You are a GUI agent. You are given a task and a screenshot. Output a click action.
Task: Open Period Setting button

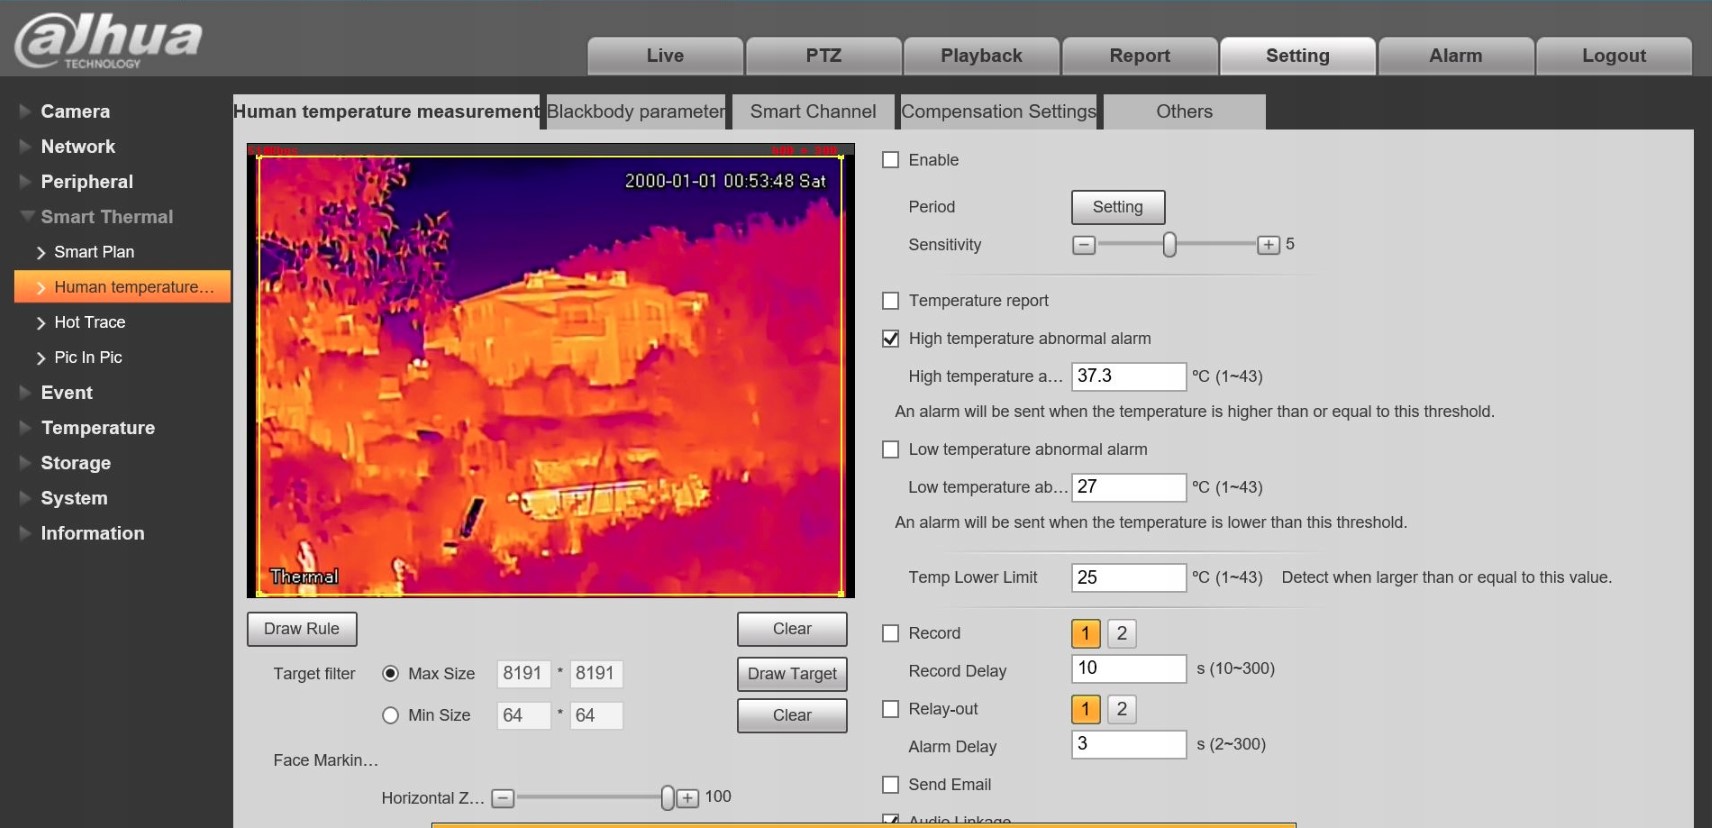(x=1117, y=207)
